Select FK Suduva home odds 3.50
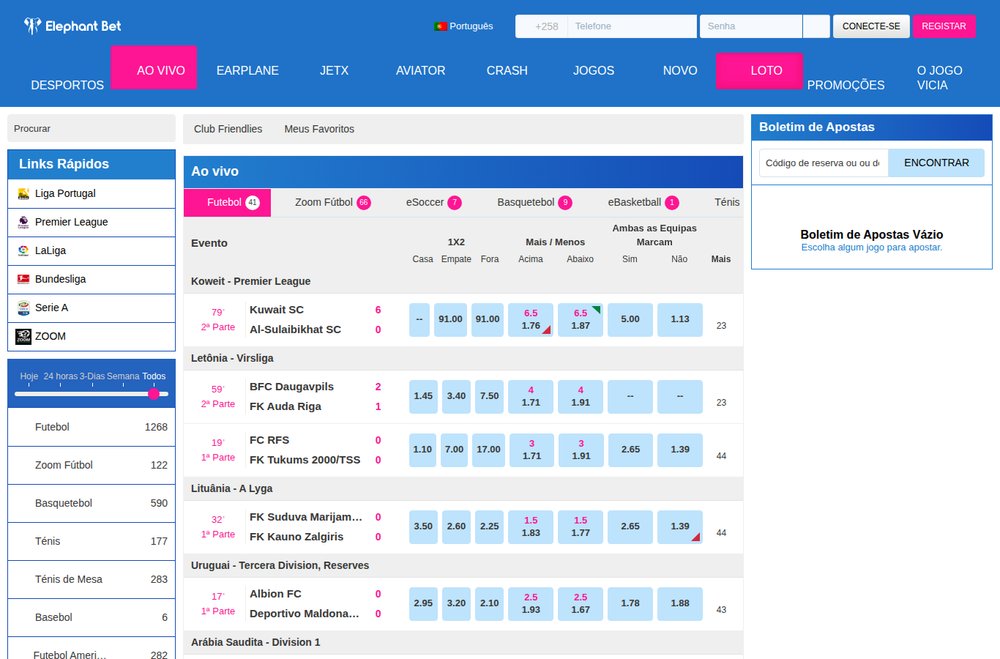 [423, 526]
